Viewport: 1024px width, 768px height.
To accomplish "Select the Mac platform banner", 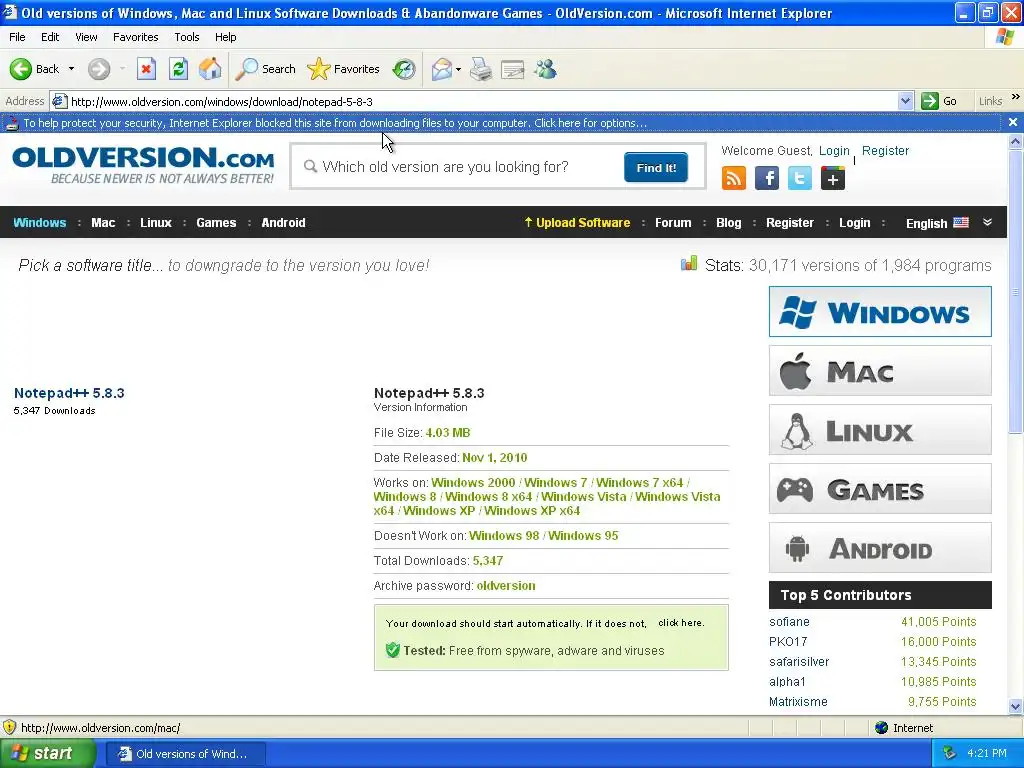I will (880, 370).
